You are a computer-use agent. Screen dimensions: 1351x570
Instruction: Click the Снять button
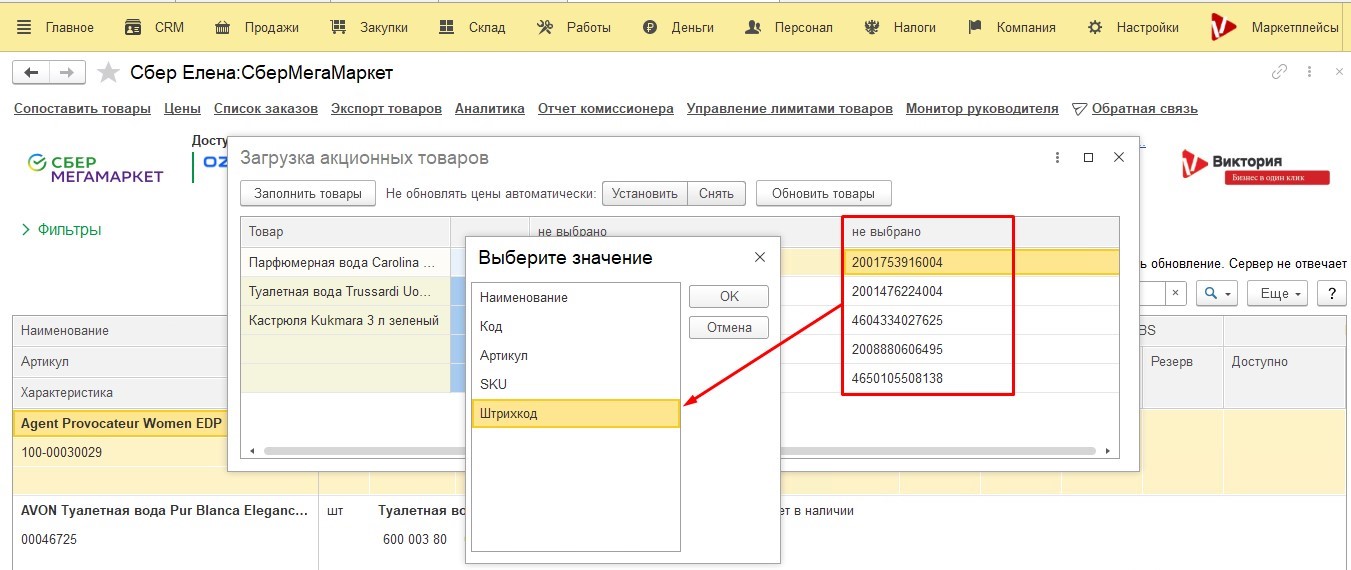coord(716,193)
